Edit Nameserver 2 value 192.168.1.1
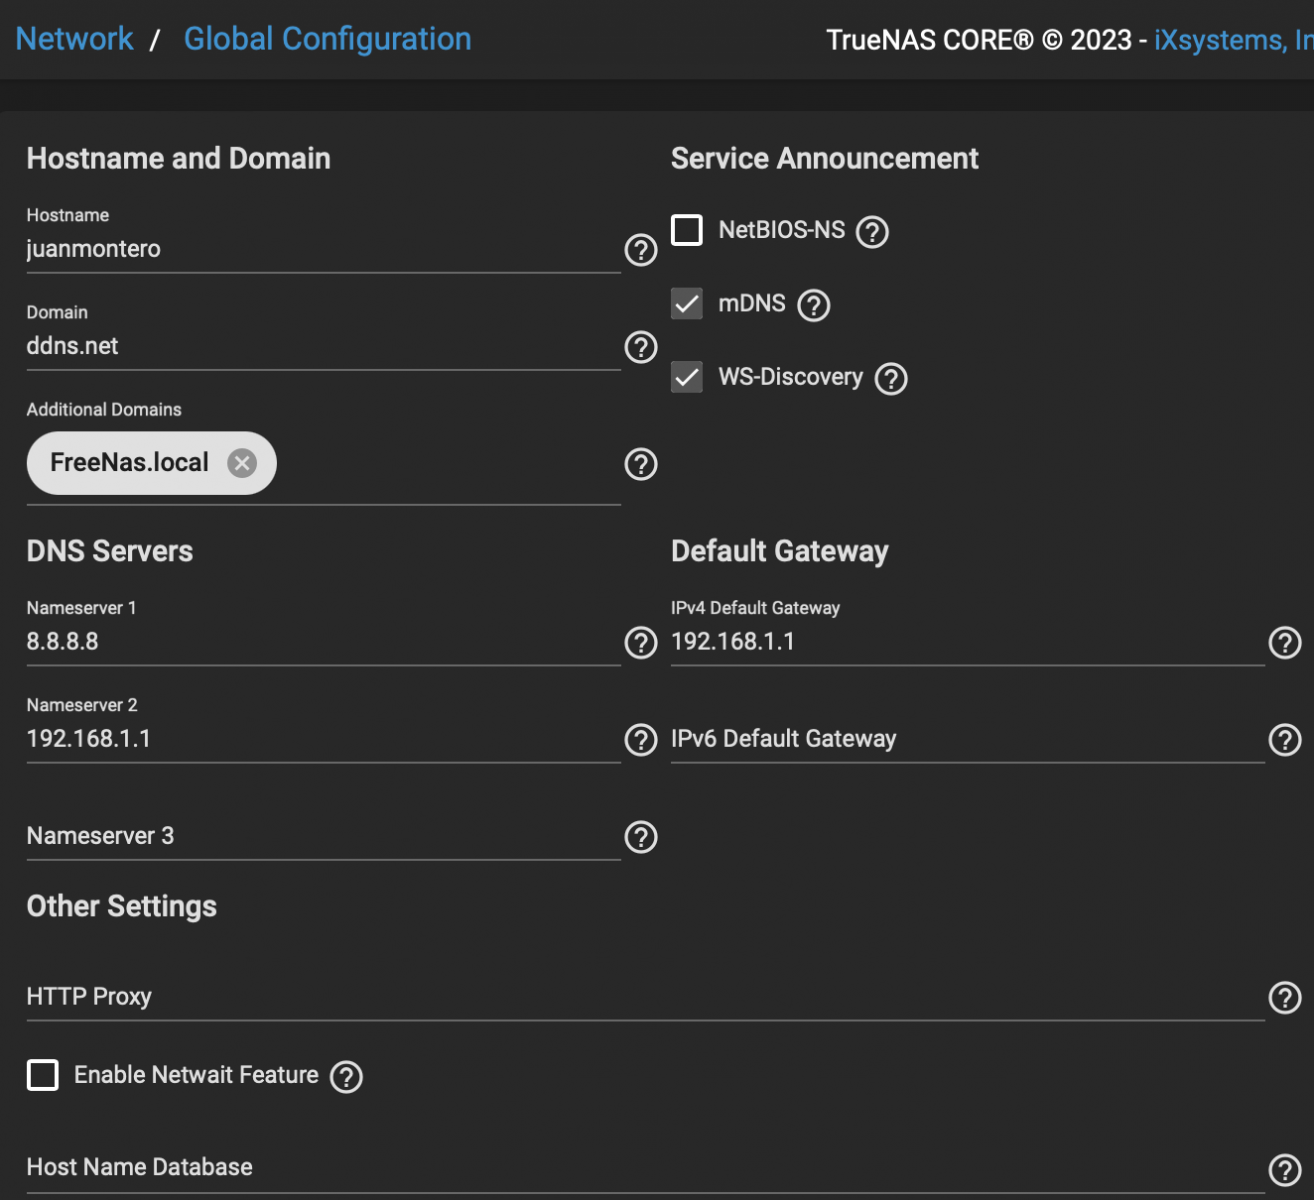This screenshot has width=1314, height=1200. (x=323, y=739)
